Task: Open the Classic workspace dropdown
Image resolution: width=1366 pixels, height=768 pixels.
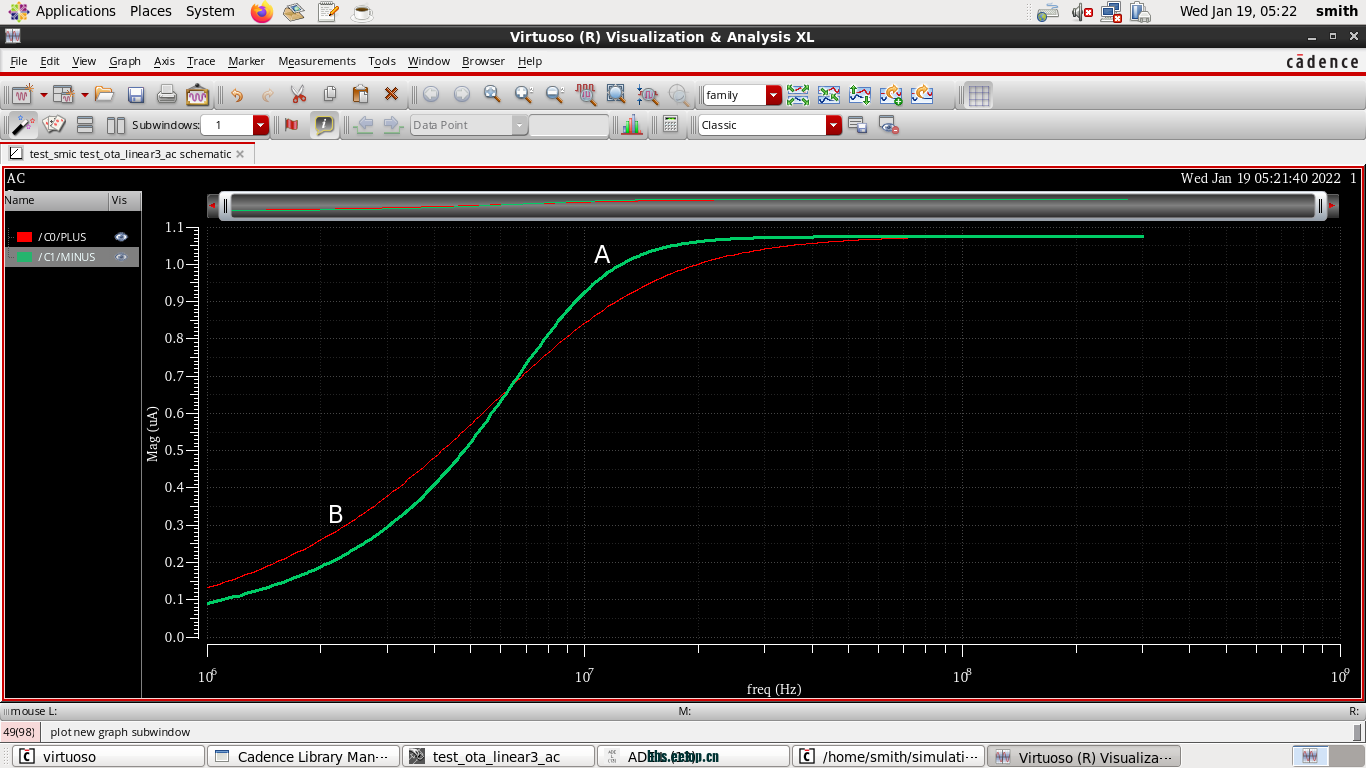Action: pos(833,125)
